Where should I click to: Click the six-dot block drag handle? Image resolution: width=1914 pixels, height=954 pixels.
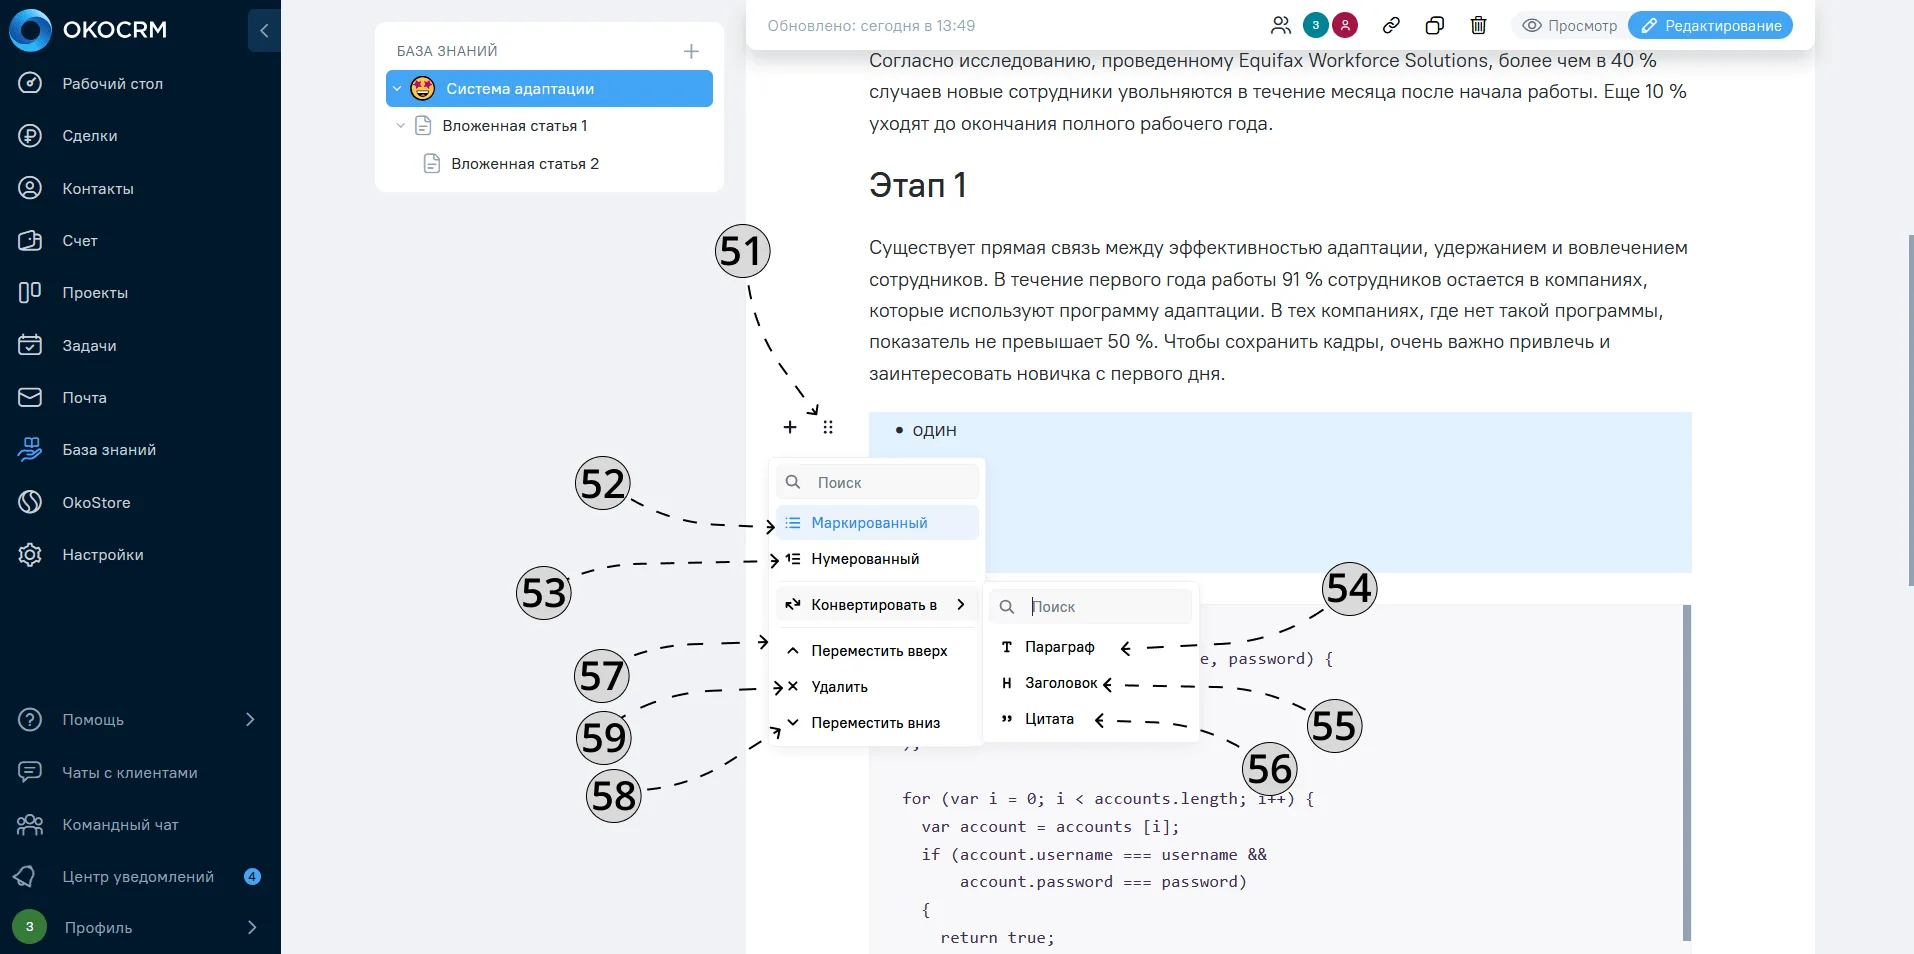tap(828, 427)
